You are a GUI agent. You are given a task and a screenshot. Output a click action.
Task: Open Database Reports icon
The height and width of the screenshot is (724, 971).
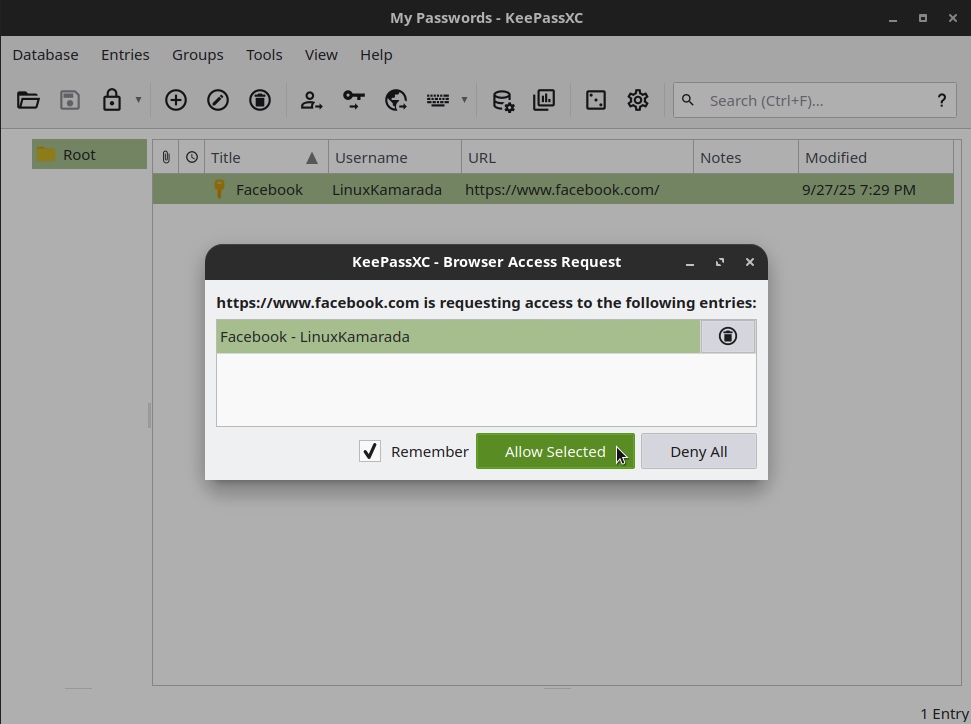click(544, 100)
